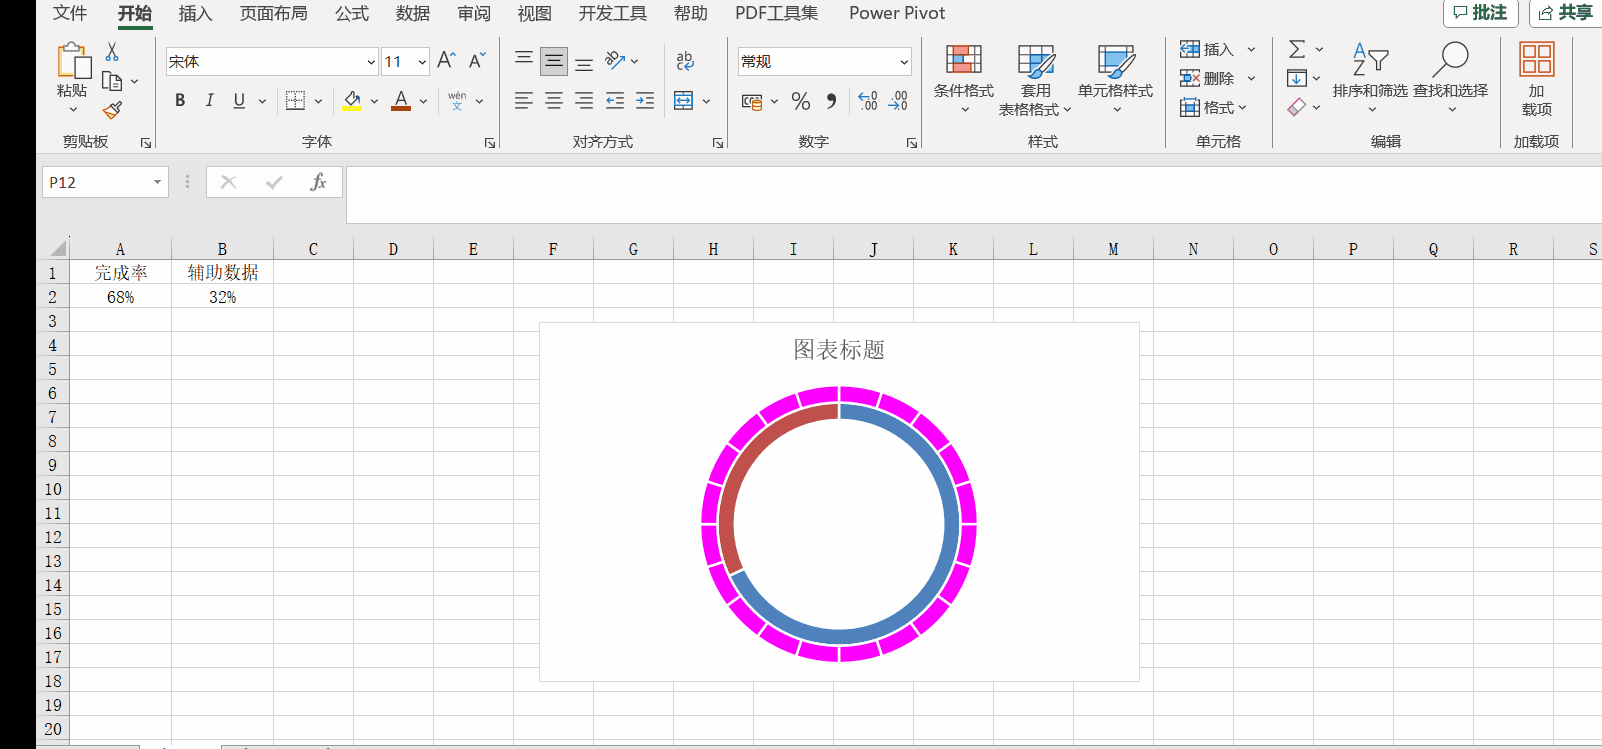Open 查找和选择 find and select
The height and width of the screenshot is (749, 1602).
pos(1450,78)
